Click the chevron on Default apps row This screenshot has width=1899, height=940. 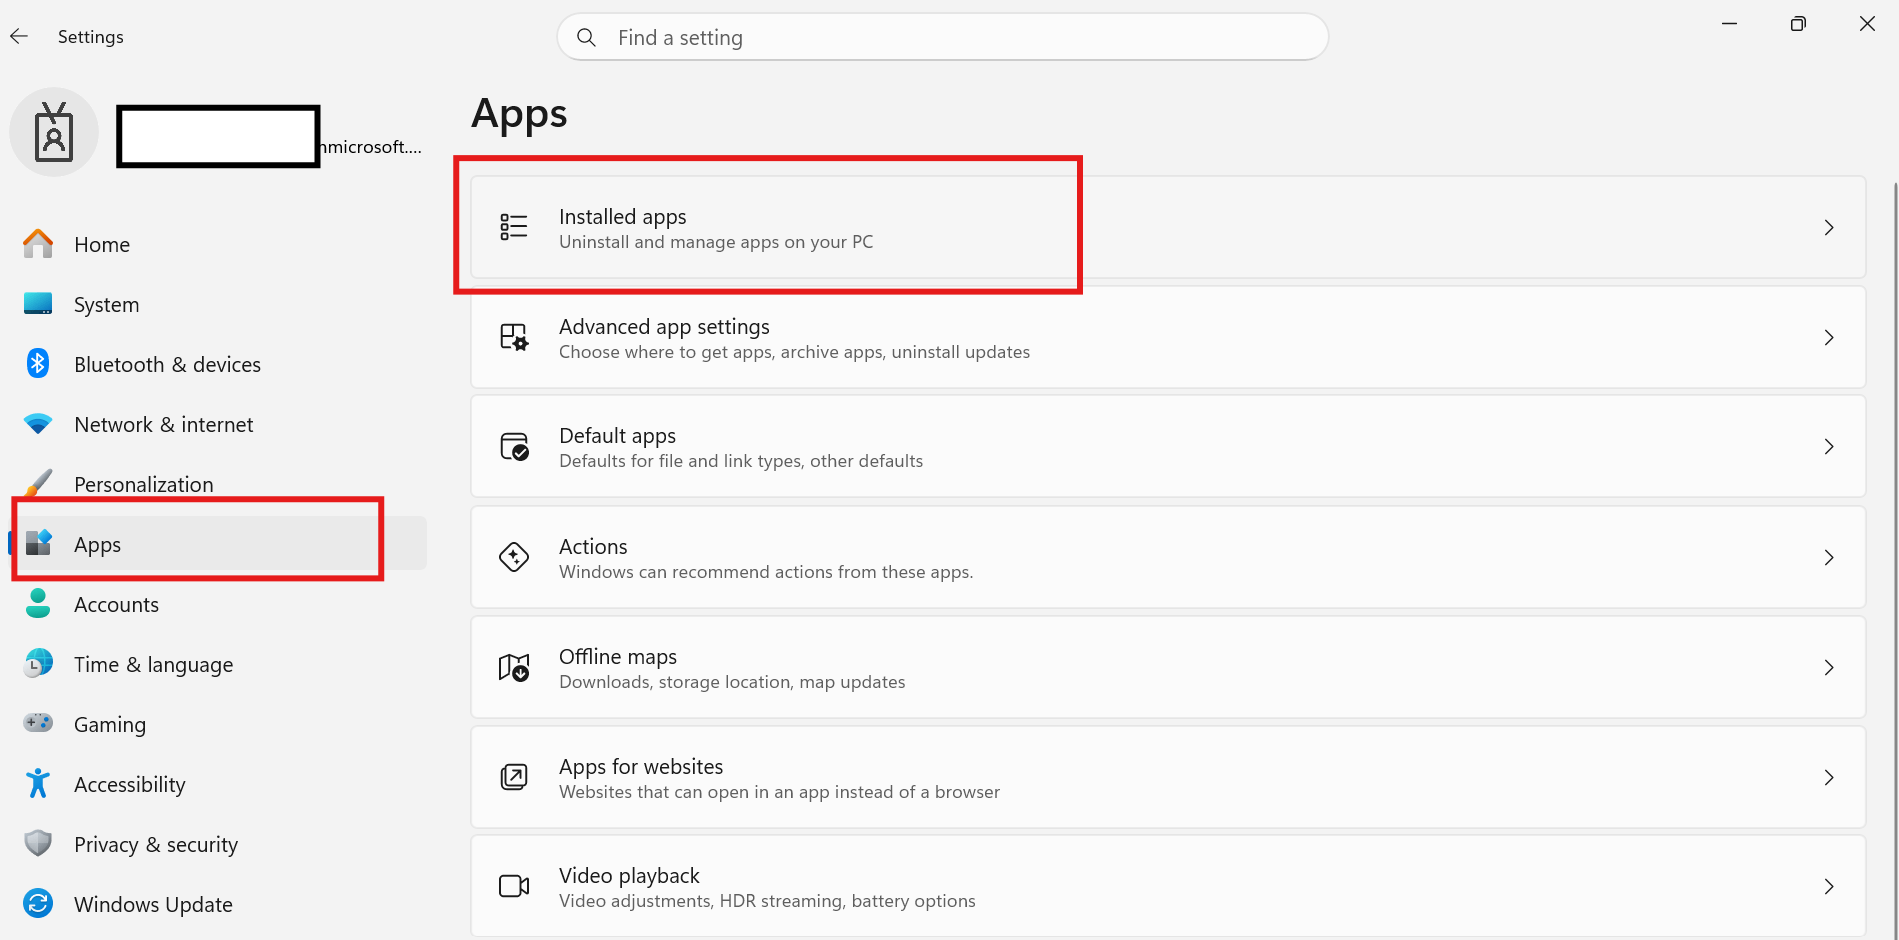click(x=1829, y=446)
